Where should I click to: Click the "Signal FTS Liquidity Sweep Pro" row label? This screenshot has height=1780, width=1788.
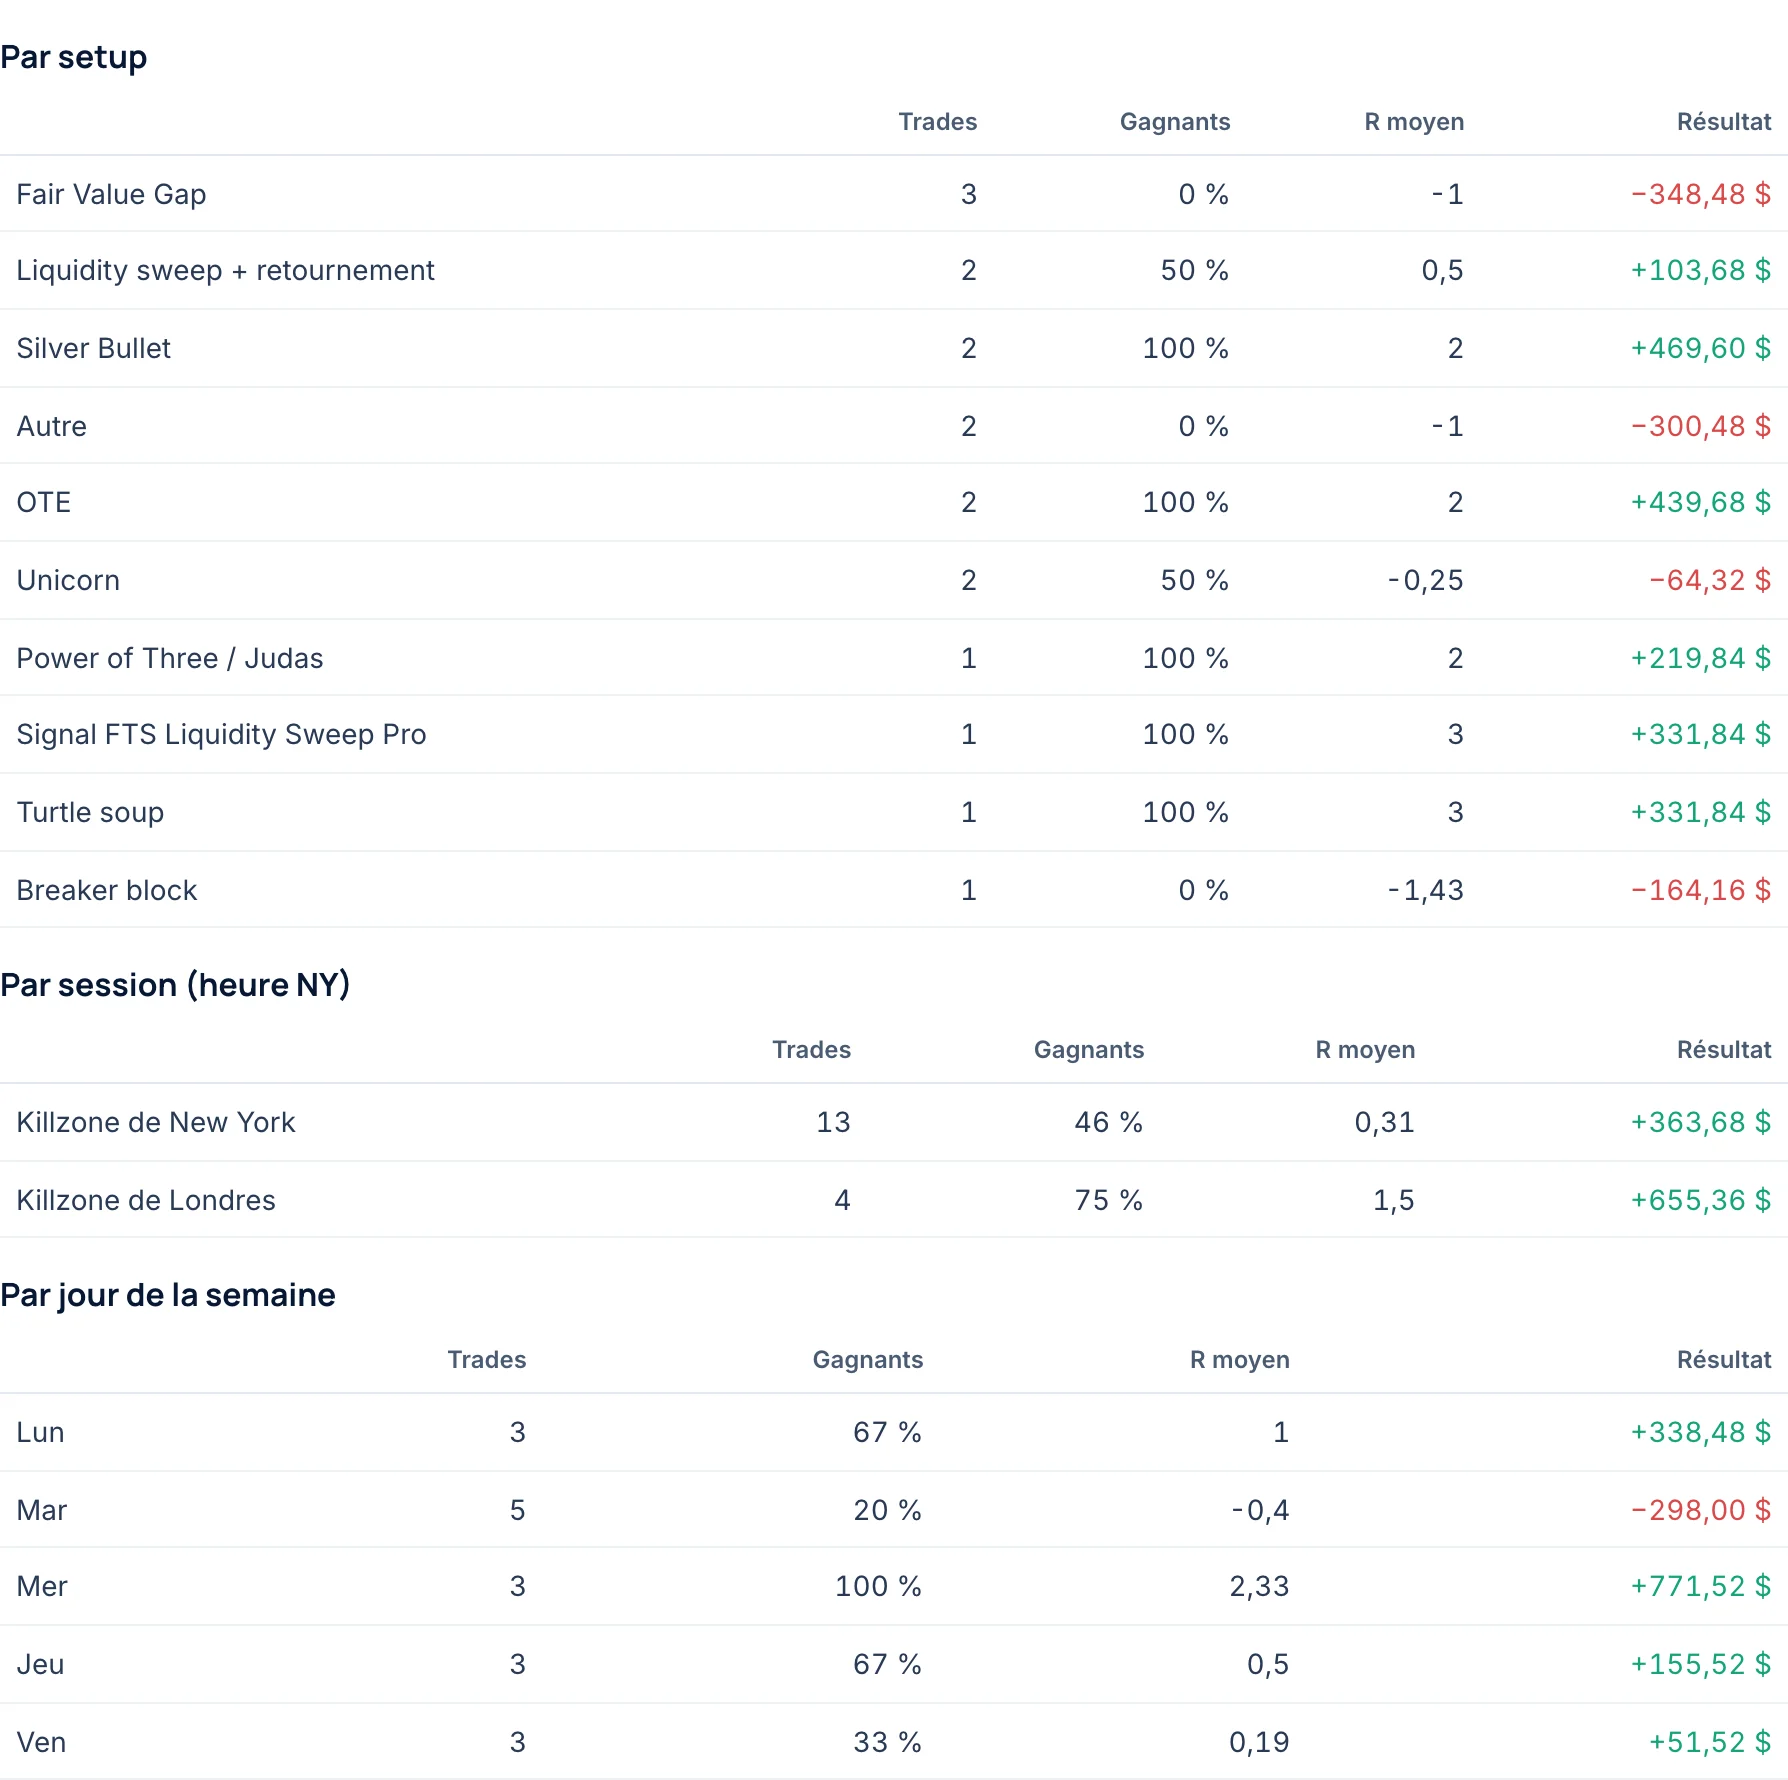[x=222, y=734]
